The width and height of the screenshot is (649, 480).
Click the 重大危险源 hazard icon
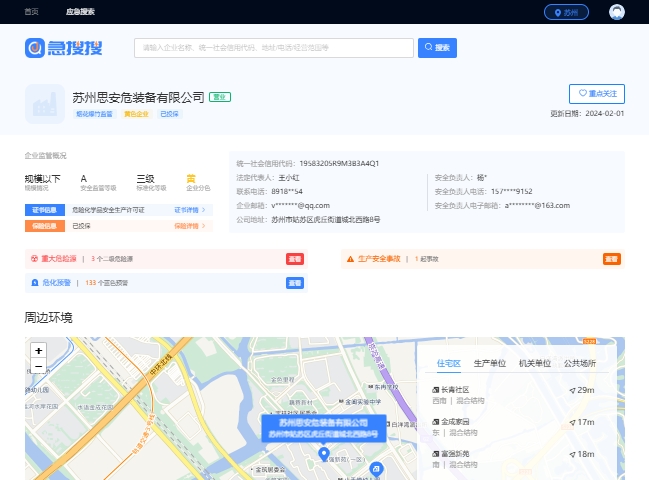[34, 259]
